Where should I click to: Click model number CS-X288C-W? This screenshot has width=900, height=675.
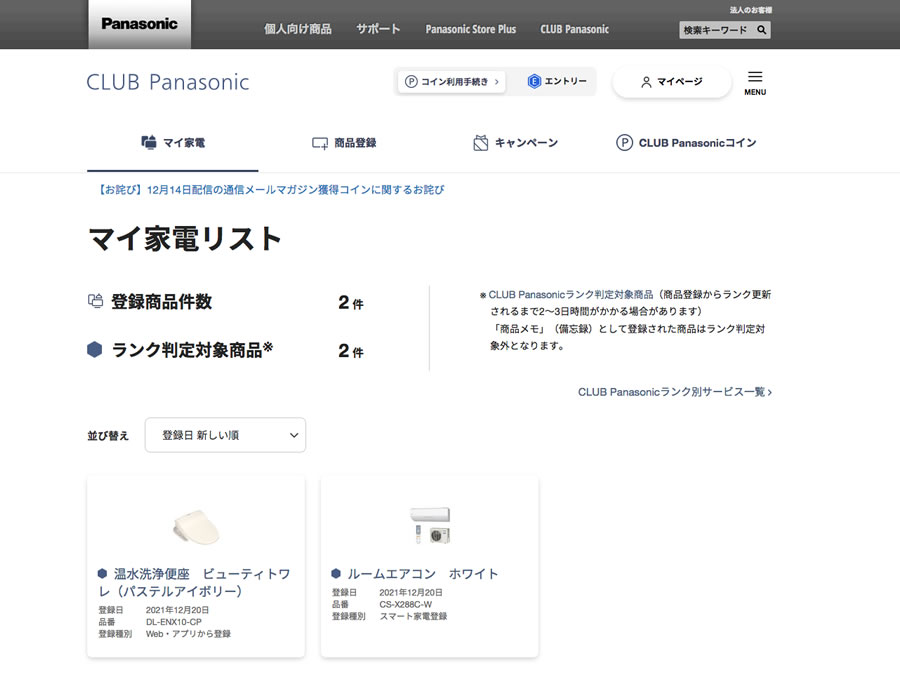[x=406, y=604]
